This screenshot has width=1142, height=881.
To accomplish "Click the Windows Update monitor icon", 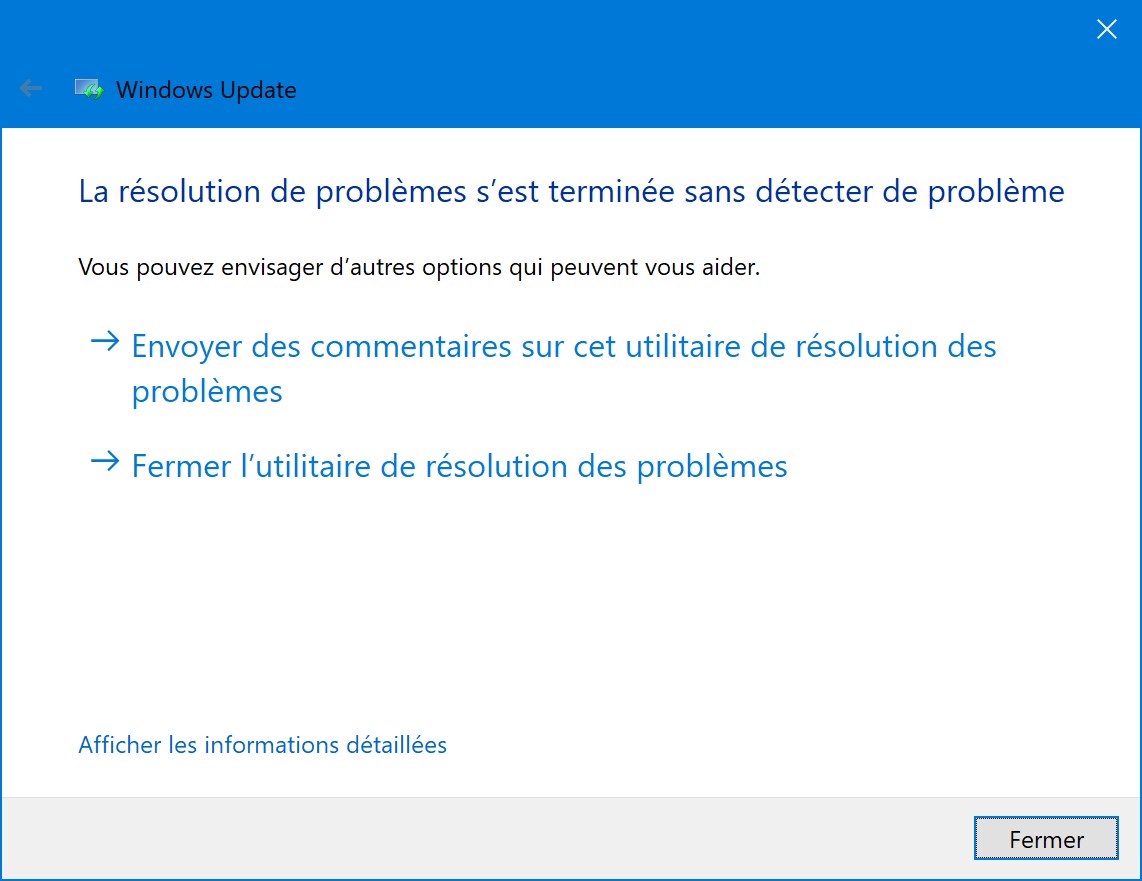I will pos(89,89).
